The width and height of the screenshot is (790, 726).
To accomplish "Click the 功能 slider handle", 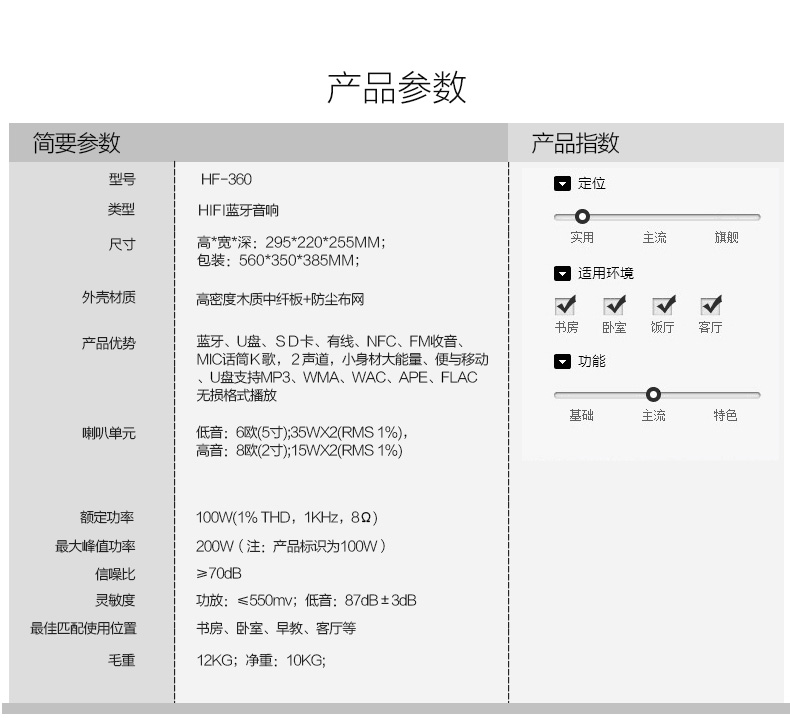I will [x=653, y=394].
